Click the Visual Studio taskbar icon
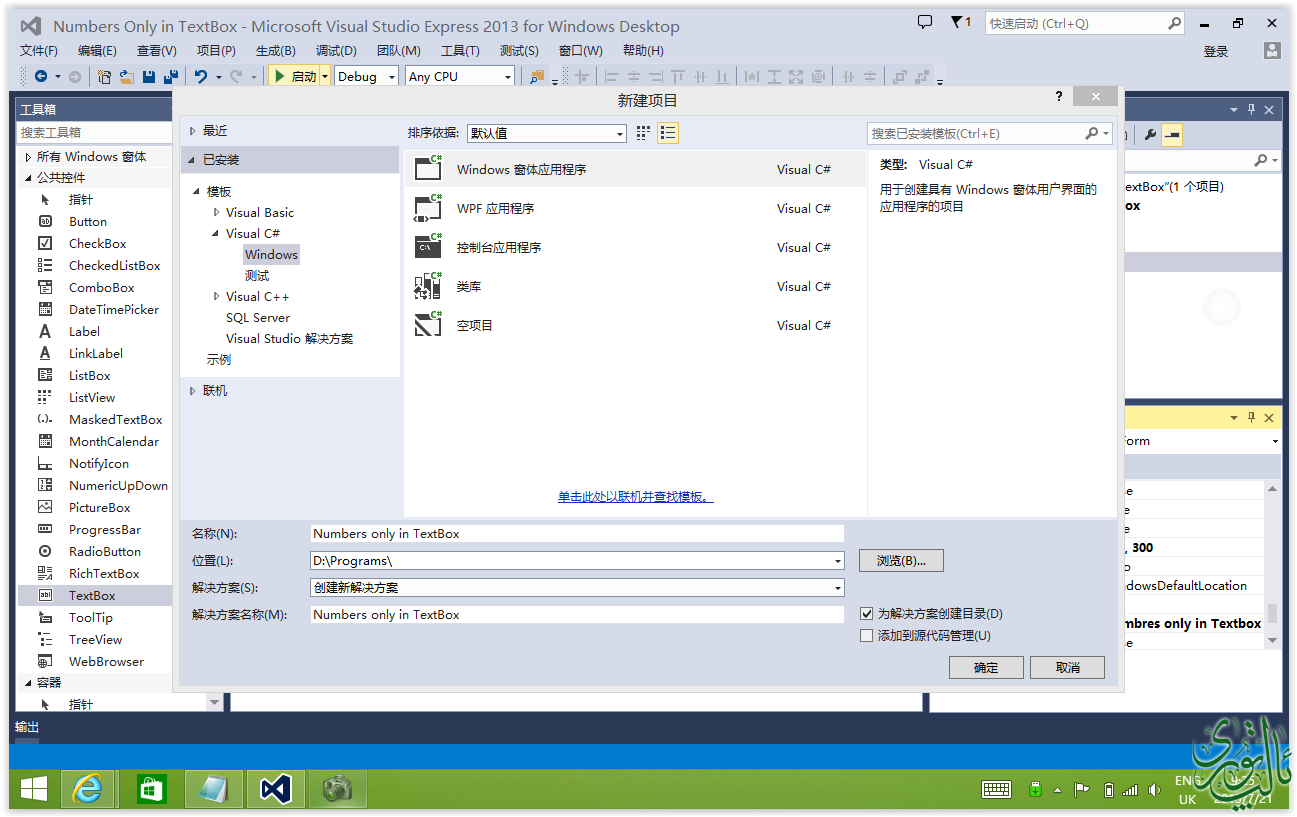Viewport: 1297px width, 817px height. (275, 790)
